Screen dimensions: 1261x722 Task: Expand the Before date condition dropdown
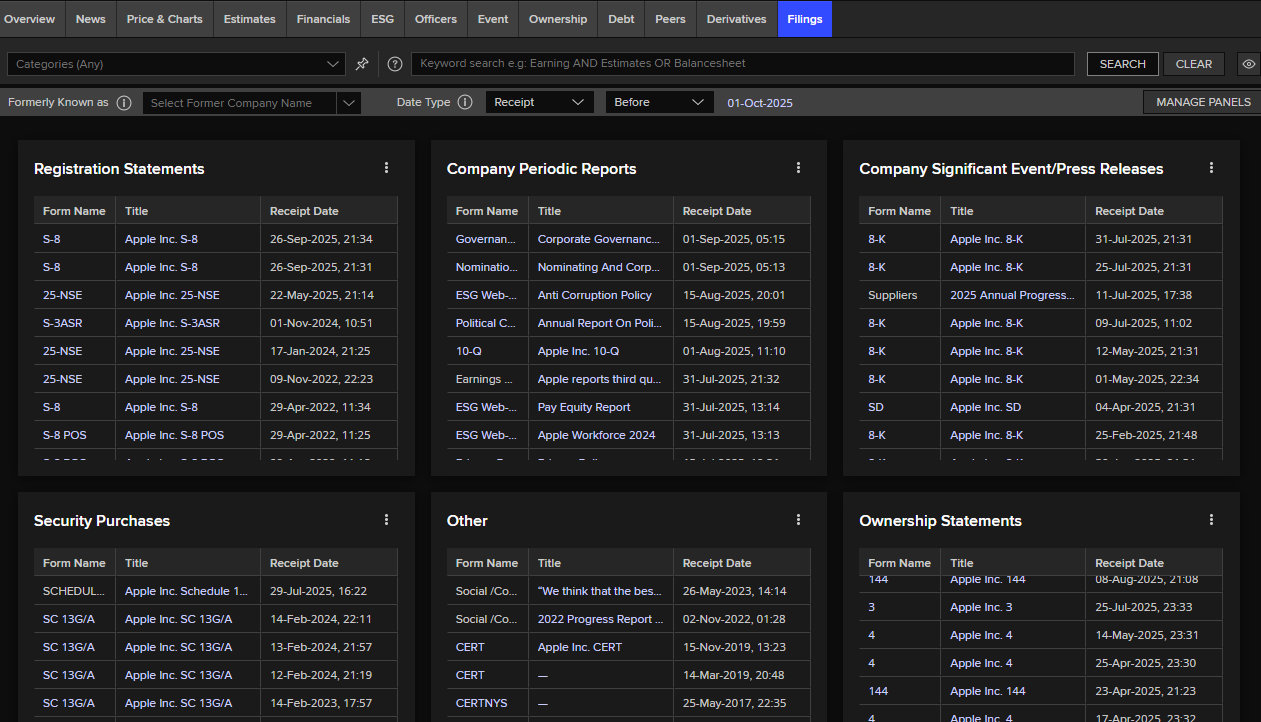(x=659, y=102)
